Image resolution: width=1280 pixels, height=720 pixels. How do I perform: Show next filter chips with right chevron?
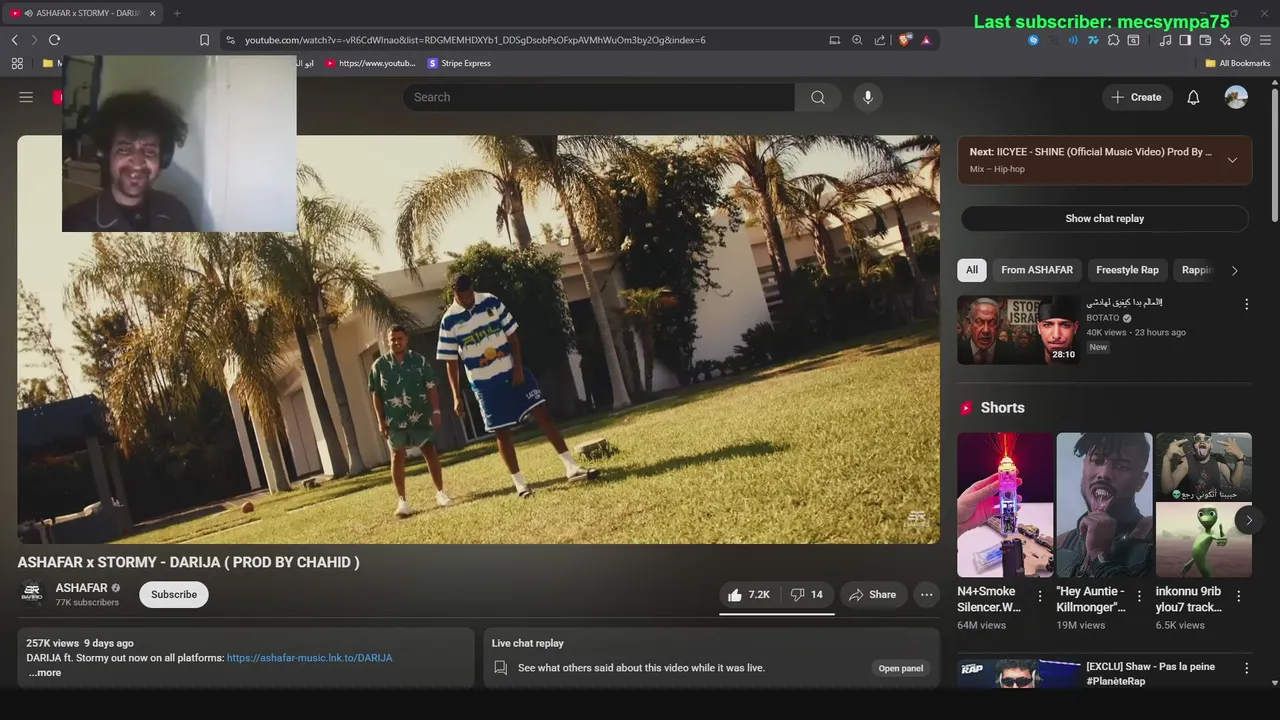coord(1234,270)
